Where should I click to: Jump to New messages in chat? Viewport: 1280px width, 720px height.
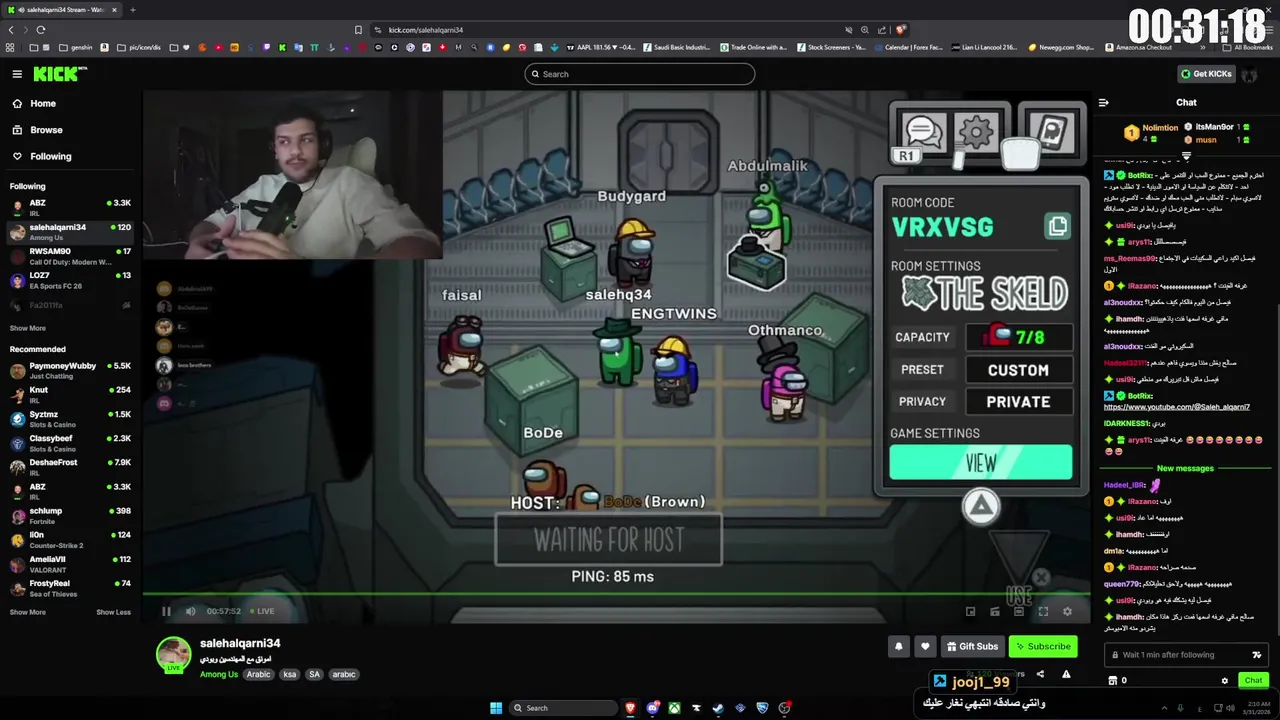1185,468
